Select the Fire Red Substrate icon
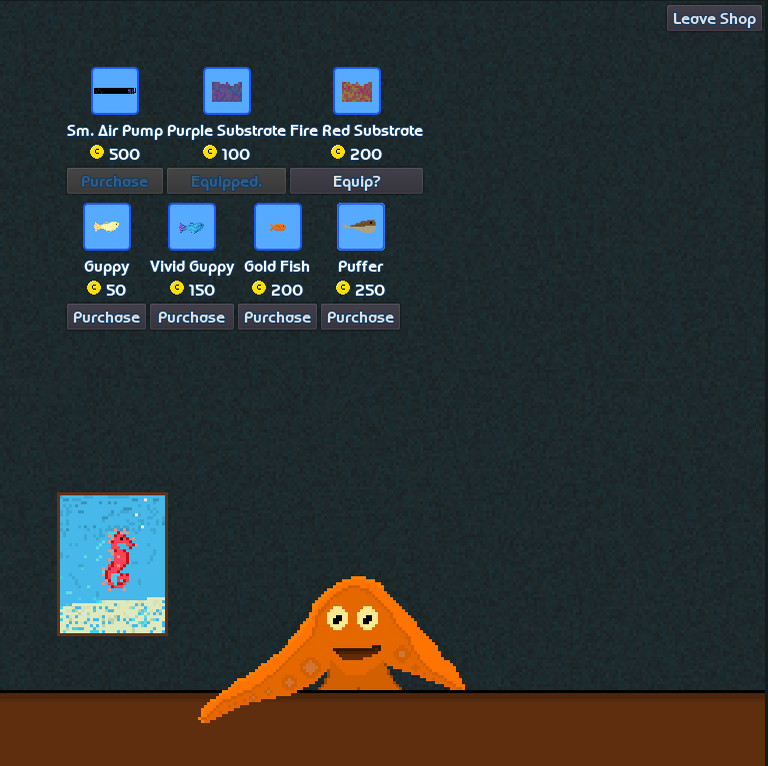This screenshot has height=766, width=768. tap(357, 91)
